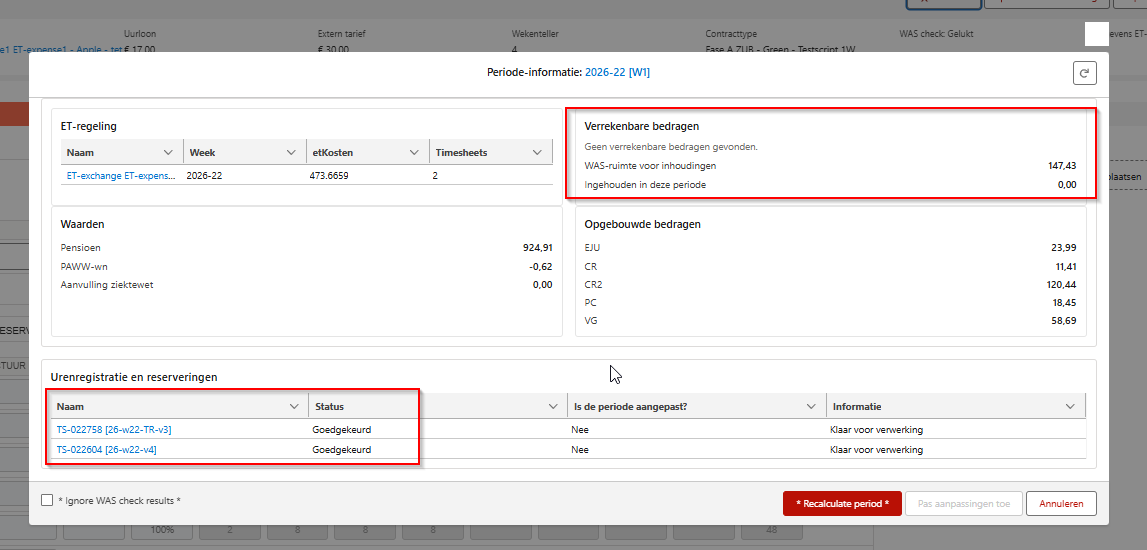
Task: Open timesheet TS-022604 [26-w22-v4] link
Action: [x=106, y=449]
